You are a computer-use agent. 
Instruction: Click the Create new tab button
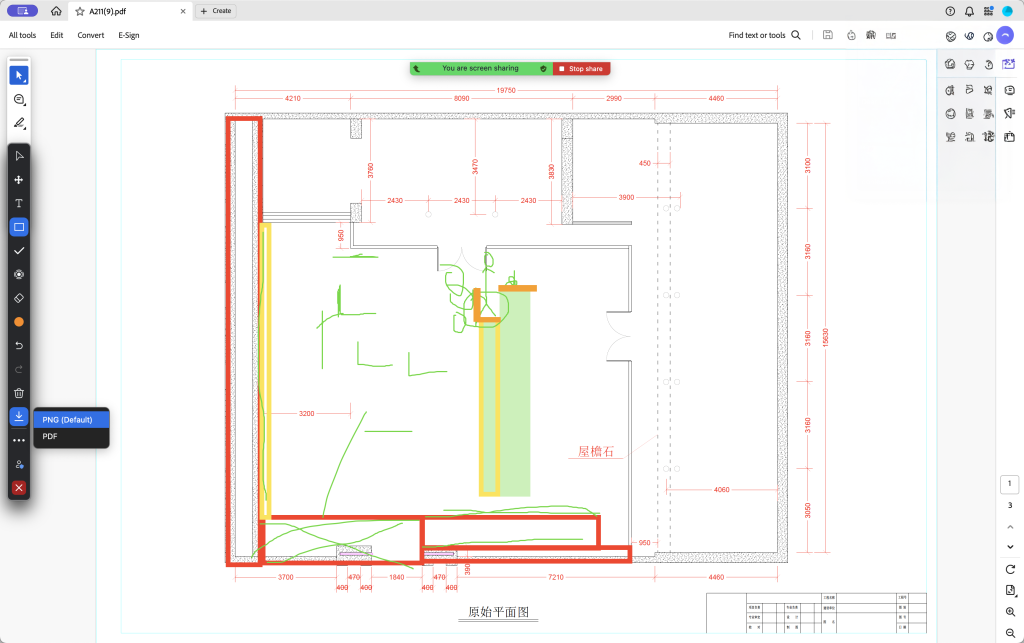216,11
